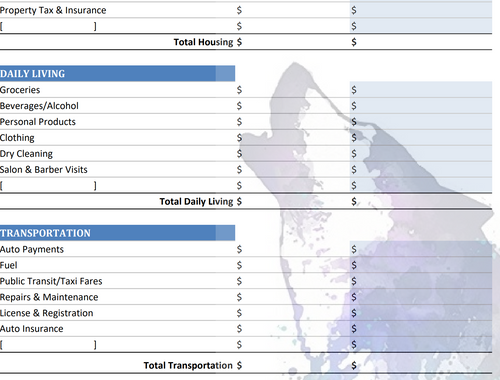
Task: Select the Dry Cleaning row label
Action: [x=26, y=154]
